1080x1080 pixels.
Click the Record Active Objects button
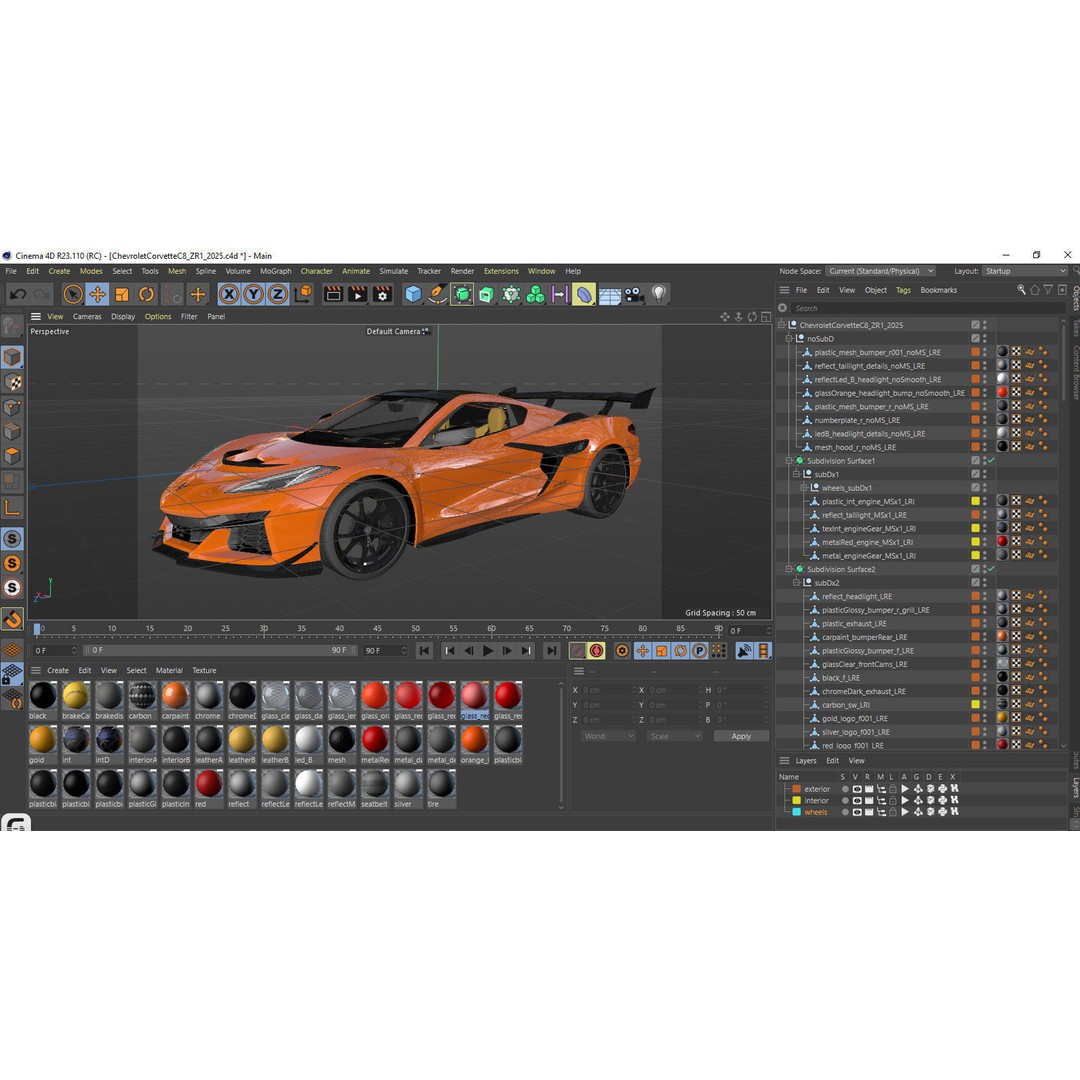[x=577, y=651]
